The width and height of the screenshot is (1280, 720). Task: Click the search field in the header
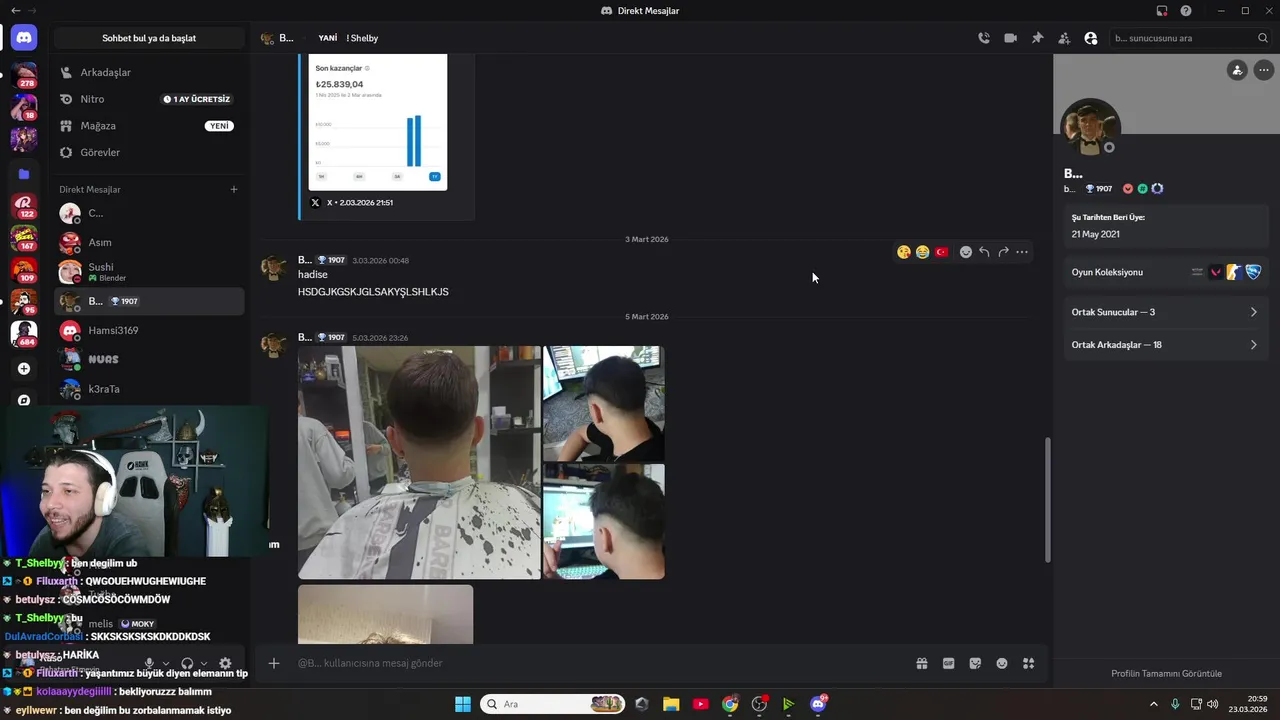pyautogui.click(x=1190, y=38)
